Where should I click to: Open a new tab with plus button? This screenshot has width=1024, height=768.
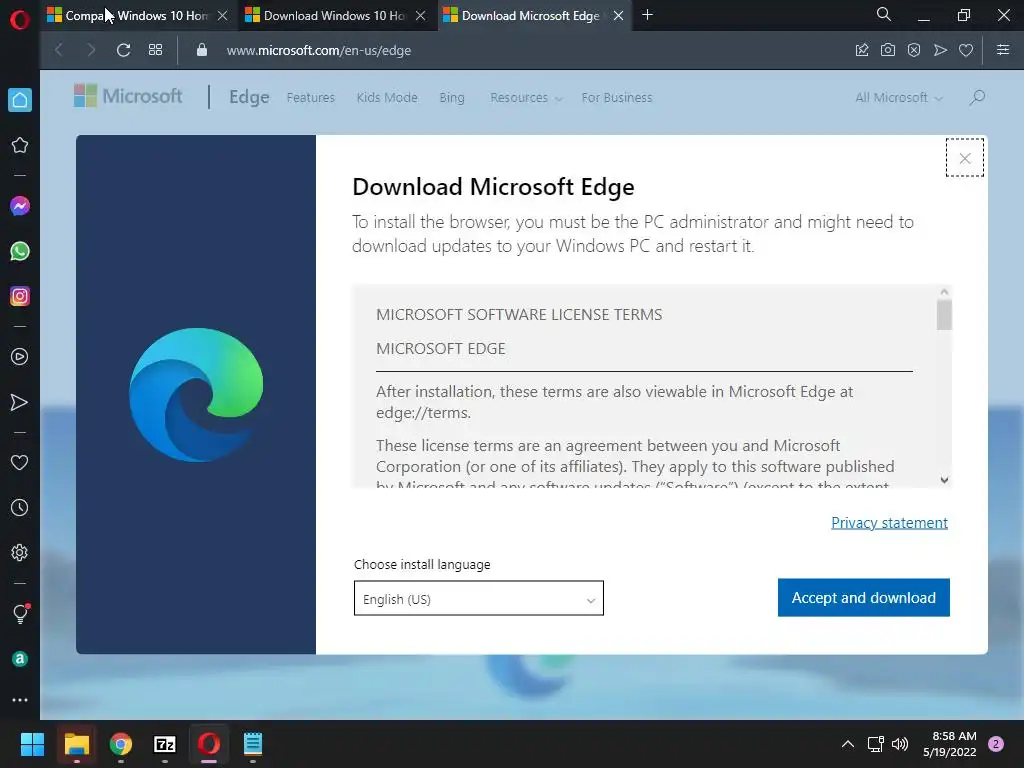tap(647, 14)
